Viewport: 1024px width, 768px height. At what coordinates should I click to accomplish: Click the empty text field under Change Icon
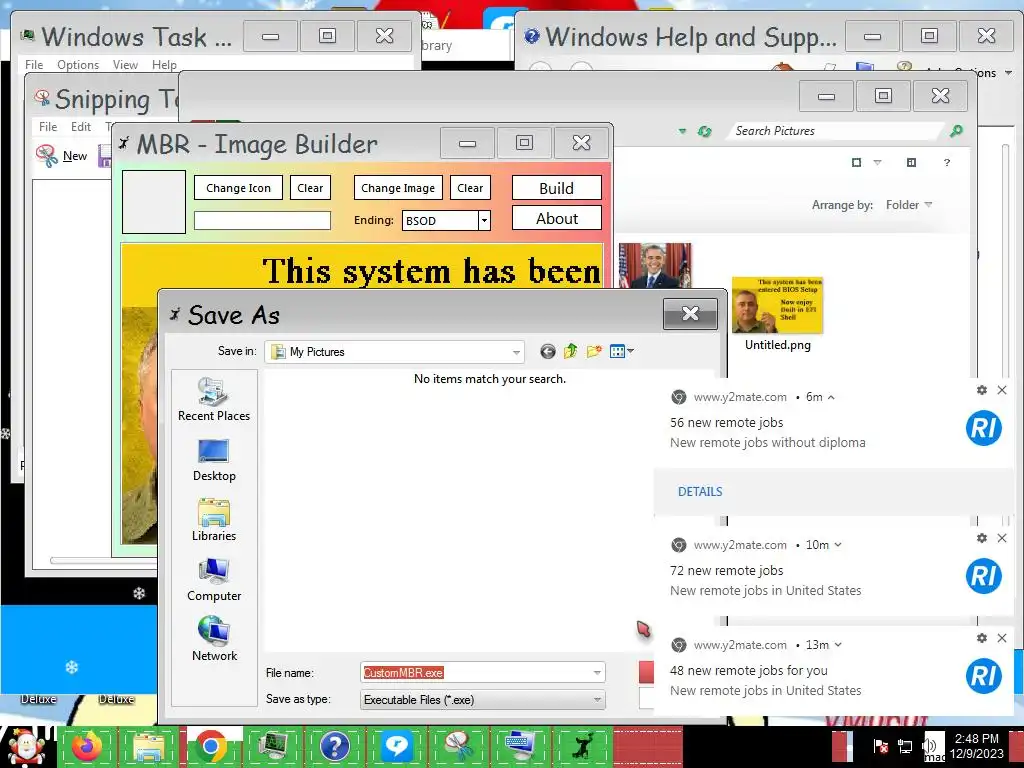pos(263,221)
